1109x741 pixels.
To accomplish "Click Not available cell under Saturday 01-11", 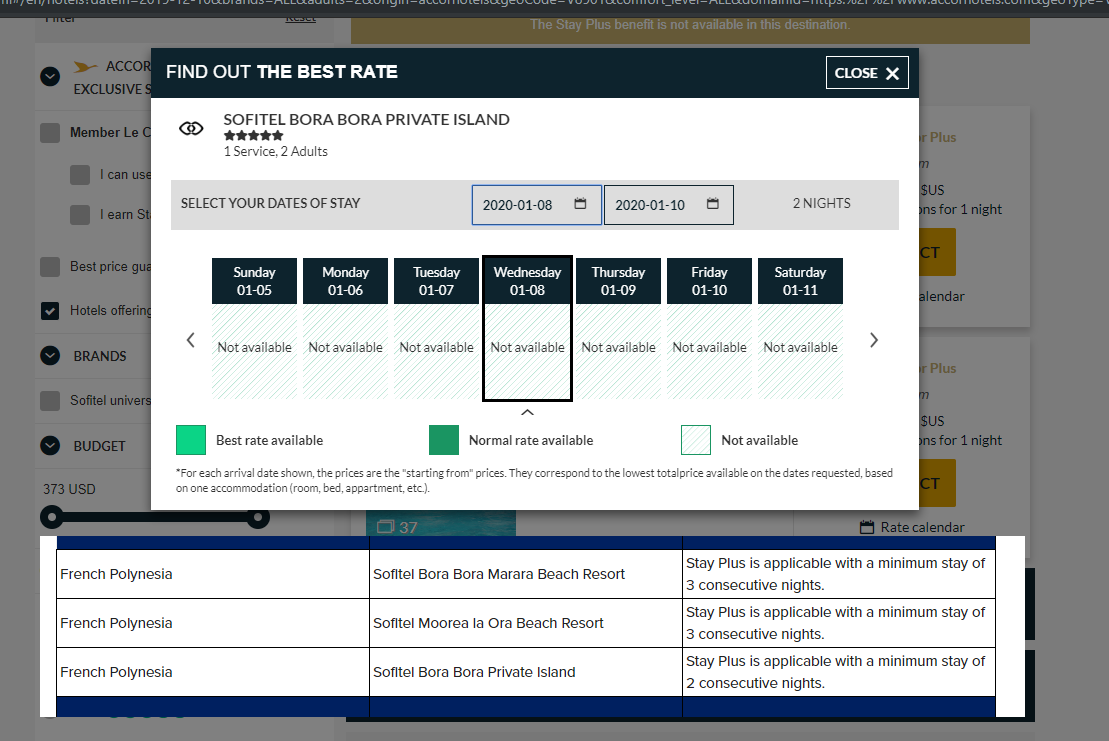I will pos(800,351).
